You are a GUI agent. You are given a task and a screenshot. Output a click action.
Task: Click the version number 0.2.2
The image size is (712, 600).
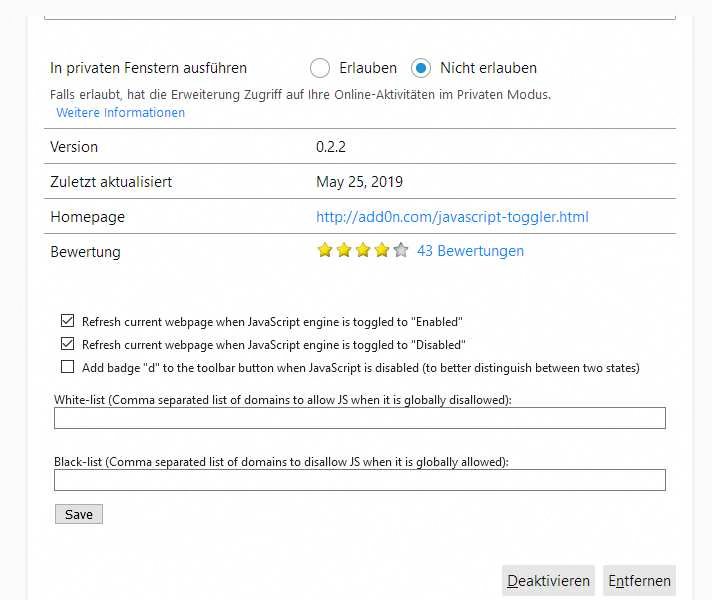[x=333, y=147]
